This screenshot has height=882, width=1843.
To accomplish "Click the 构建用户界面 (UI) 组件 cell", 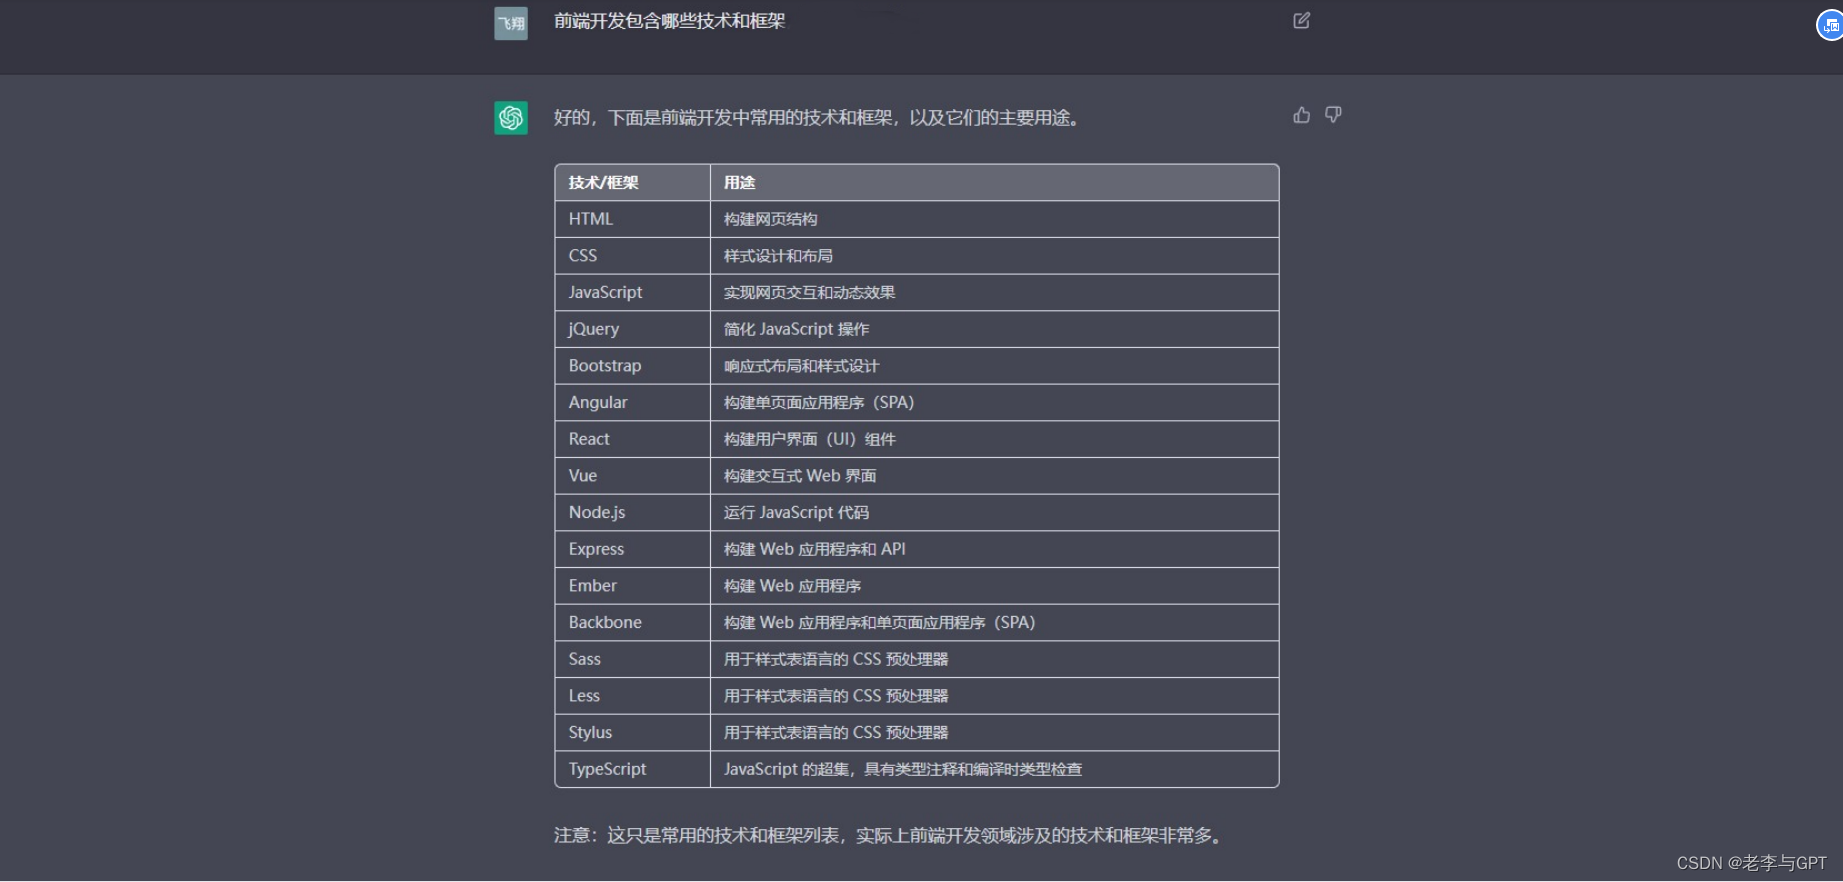I will click(995, 439).
